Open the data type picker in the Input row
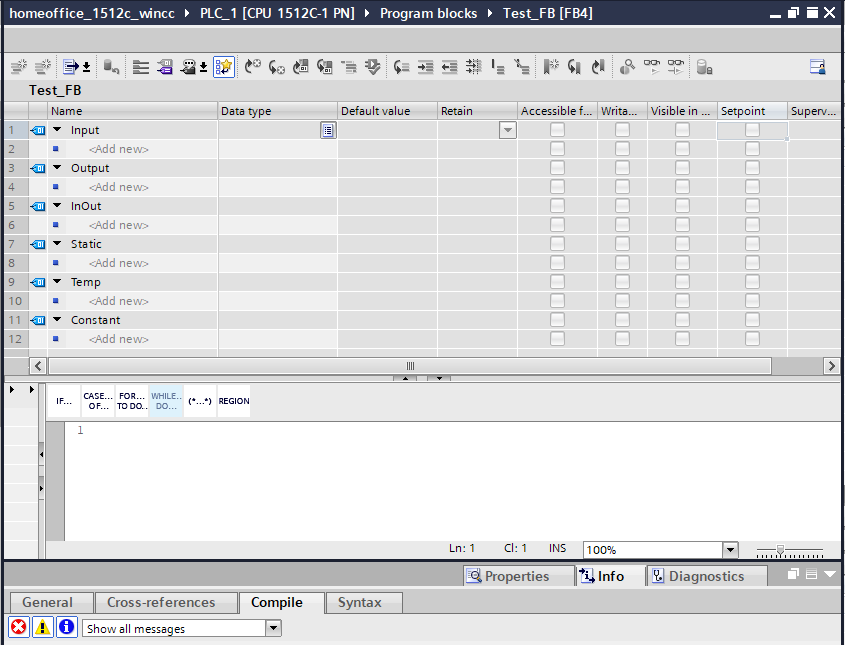Screen dimensions: 845x645 pos(328,130)
